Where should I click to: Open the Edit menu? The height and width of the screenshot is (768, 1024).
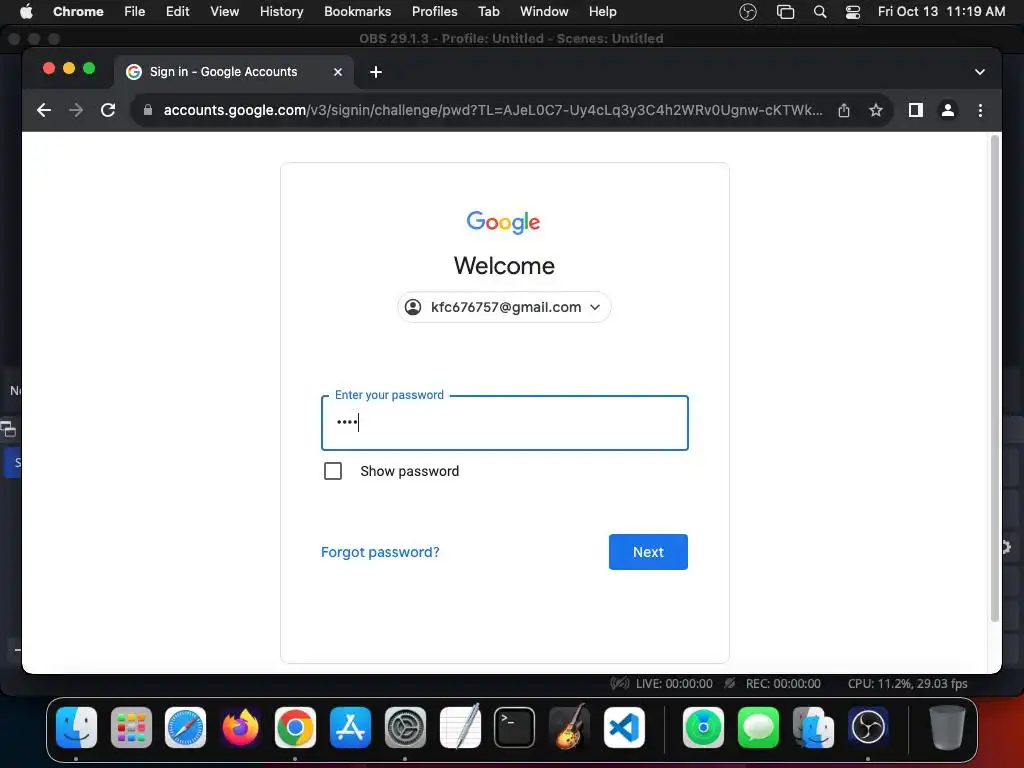[x=178, y=11]
